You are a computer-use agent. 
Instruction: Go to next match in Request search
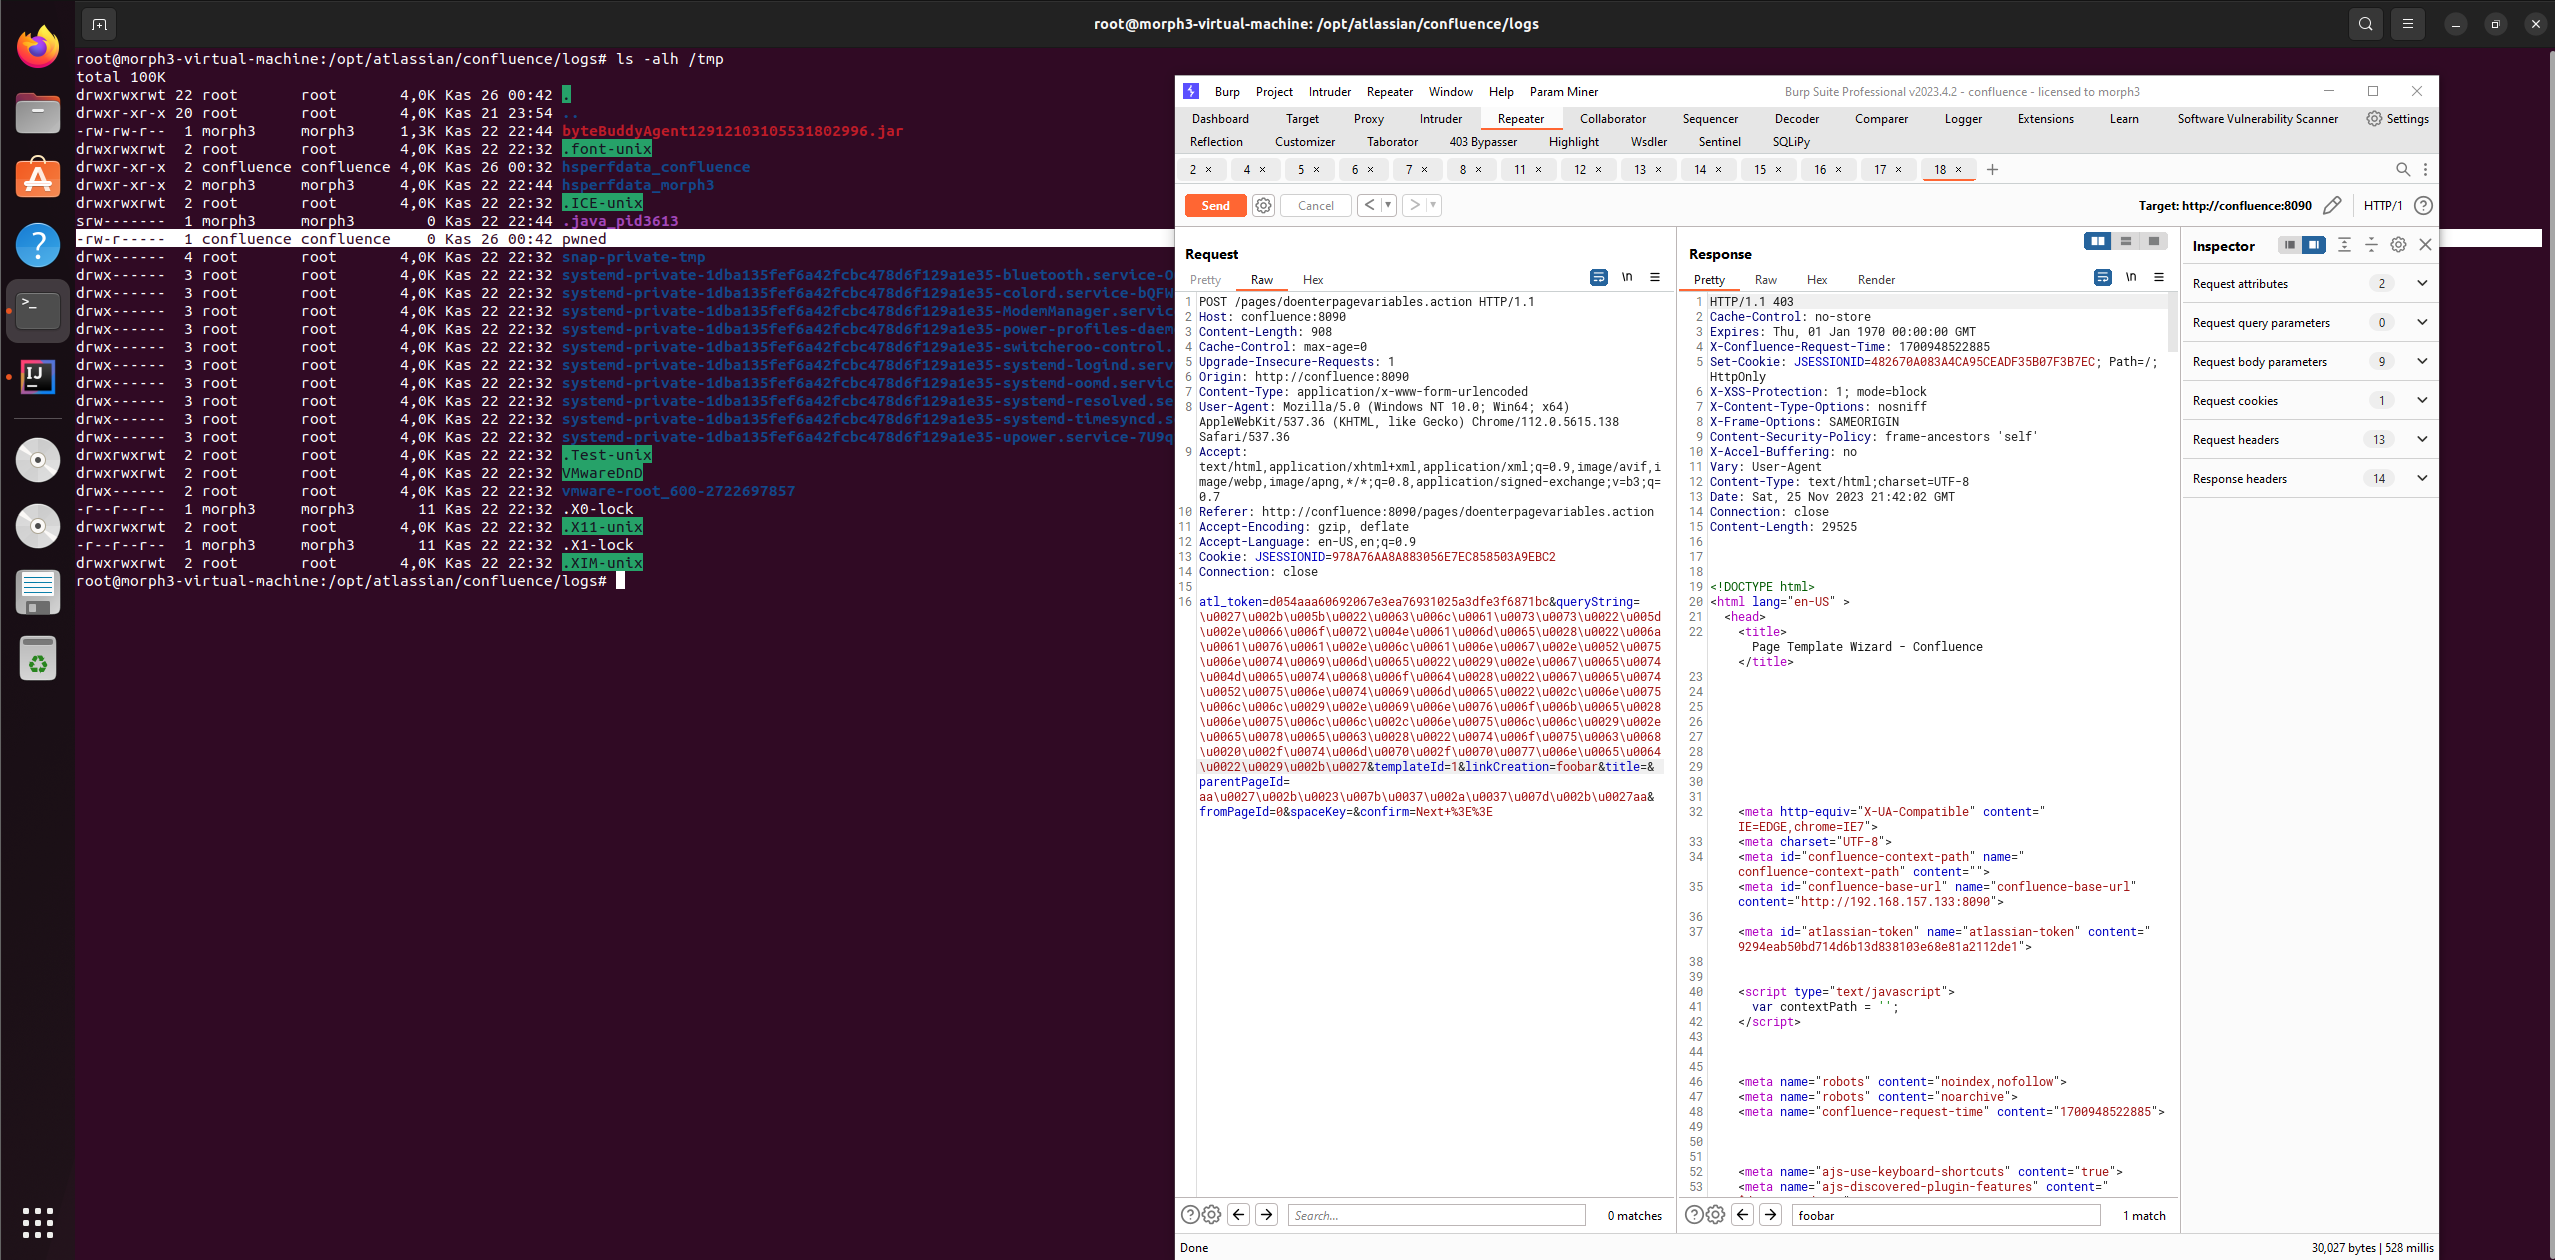[x=1266, y=1214]
